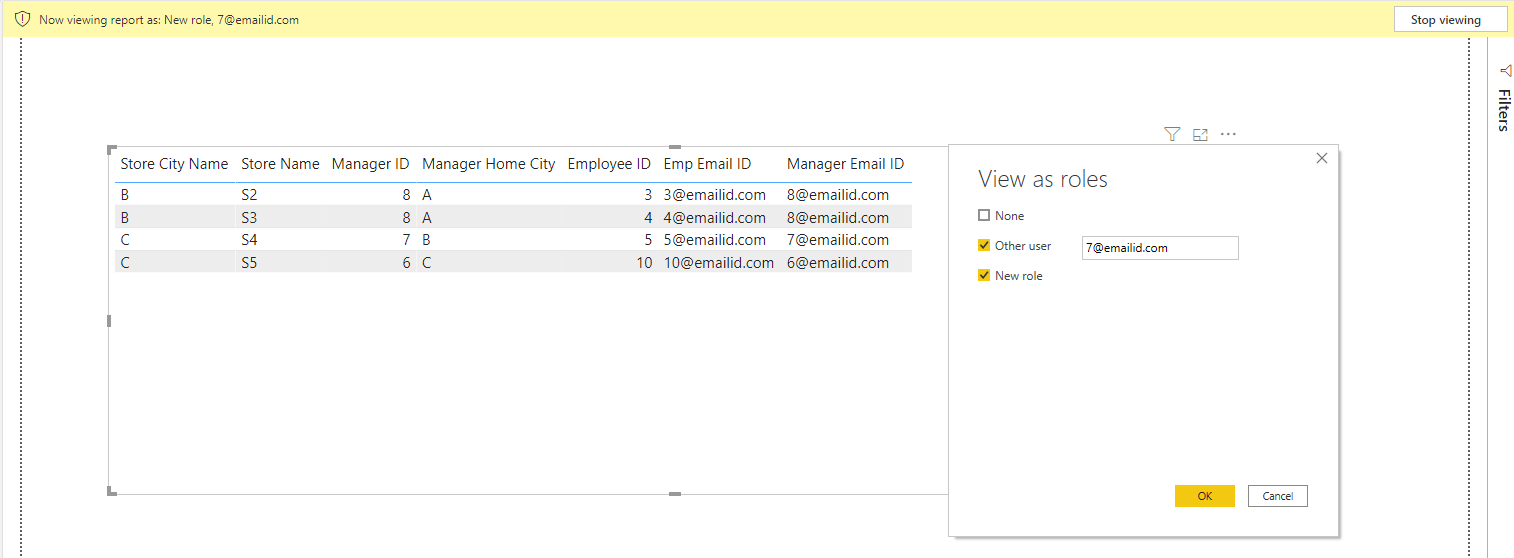This screenshot has width=1514, height=558.
Task: Select the 4@emailid.com cell
Action: (714, 218)
